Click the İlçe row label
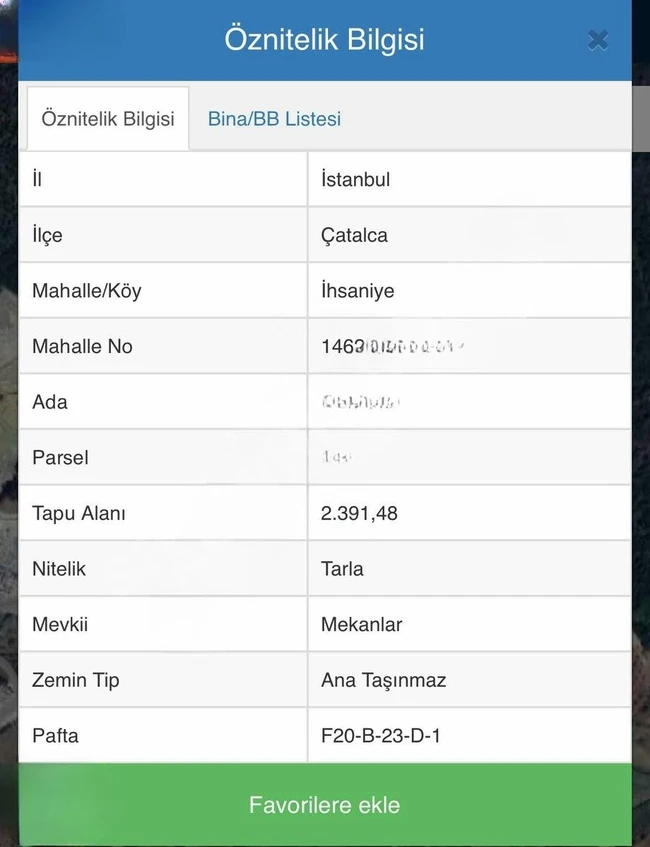This screenshot has width=650, height=847. 48,236
